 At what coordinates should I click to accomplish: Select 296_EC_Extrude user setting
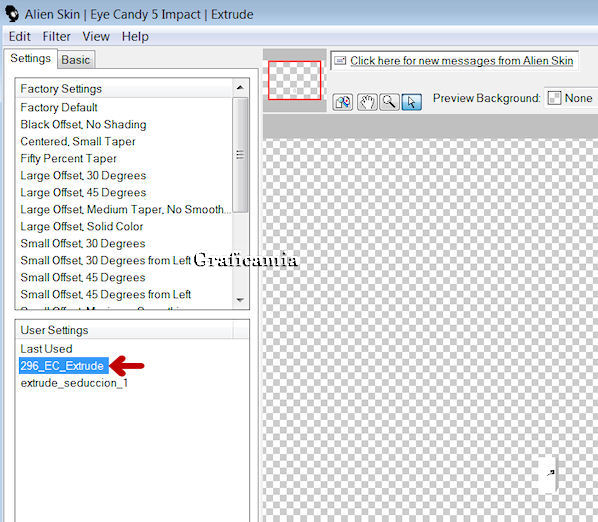(63, 366)
